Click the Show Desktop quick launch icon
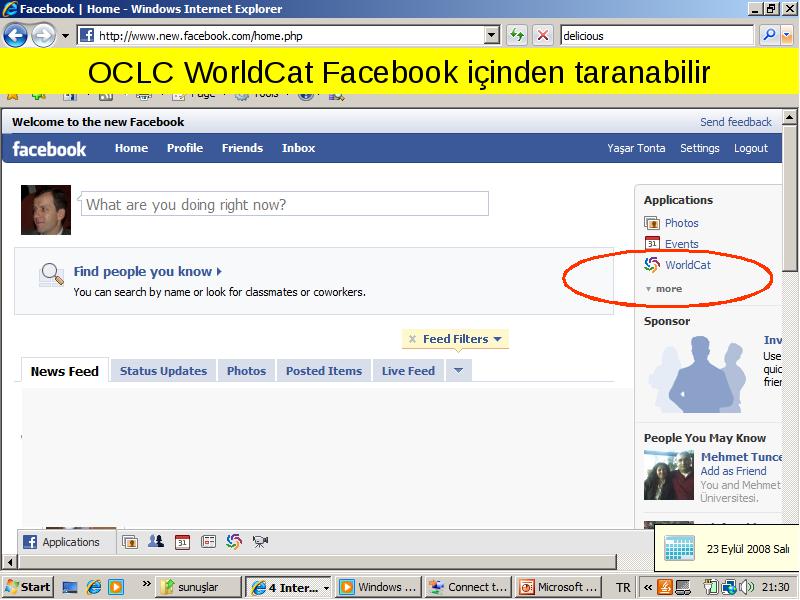Screen dimensions: 800x600 coord(70,587)
